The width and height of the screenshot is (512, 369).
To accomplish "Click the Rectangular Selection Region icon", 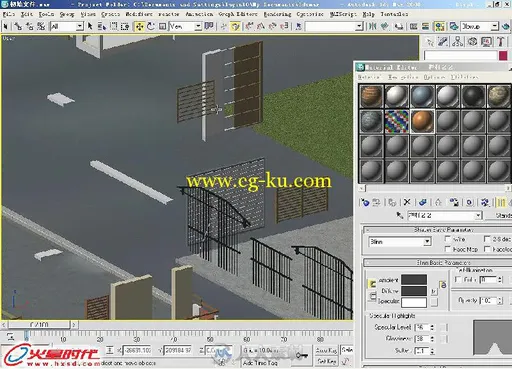I will click(114, 26).
